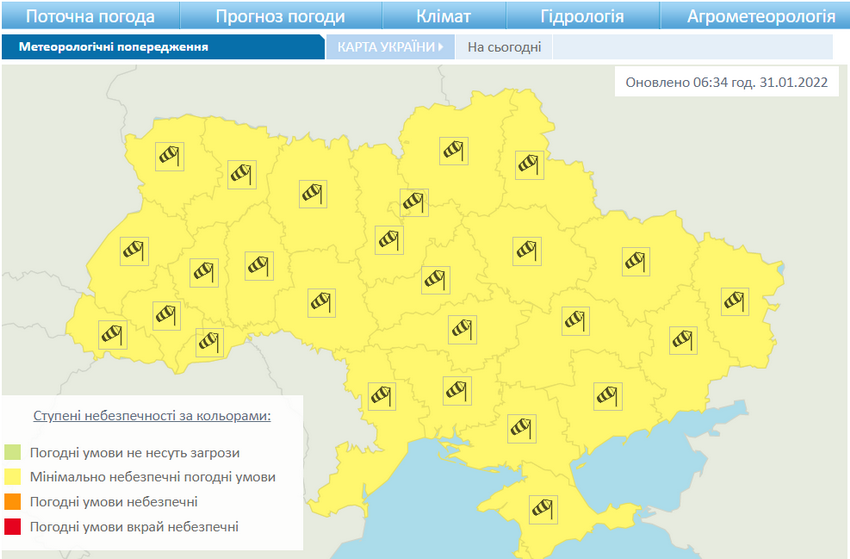Select the wind warning icon over Volyn region
The width and height of the screenshot is (850, 559).
169,155
